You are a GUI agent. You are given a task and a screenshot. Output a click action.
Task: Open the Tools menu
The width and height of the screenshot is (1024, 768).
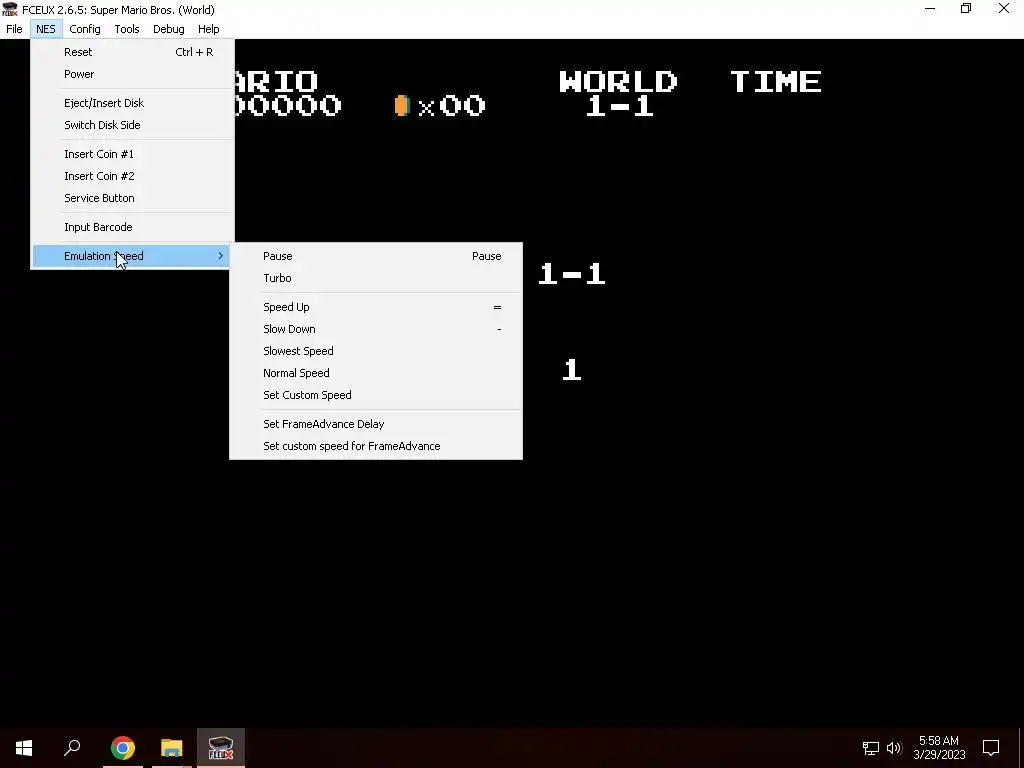point(127,29)
